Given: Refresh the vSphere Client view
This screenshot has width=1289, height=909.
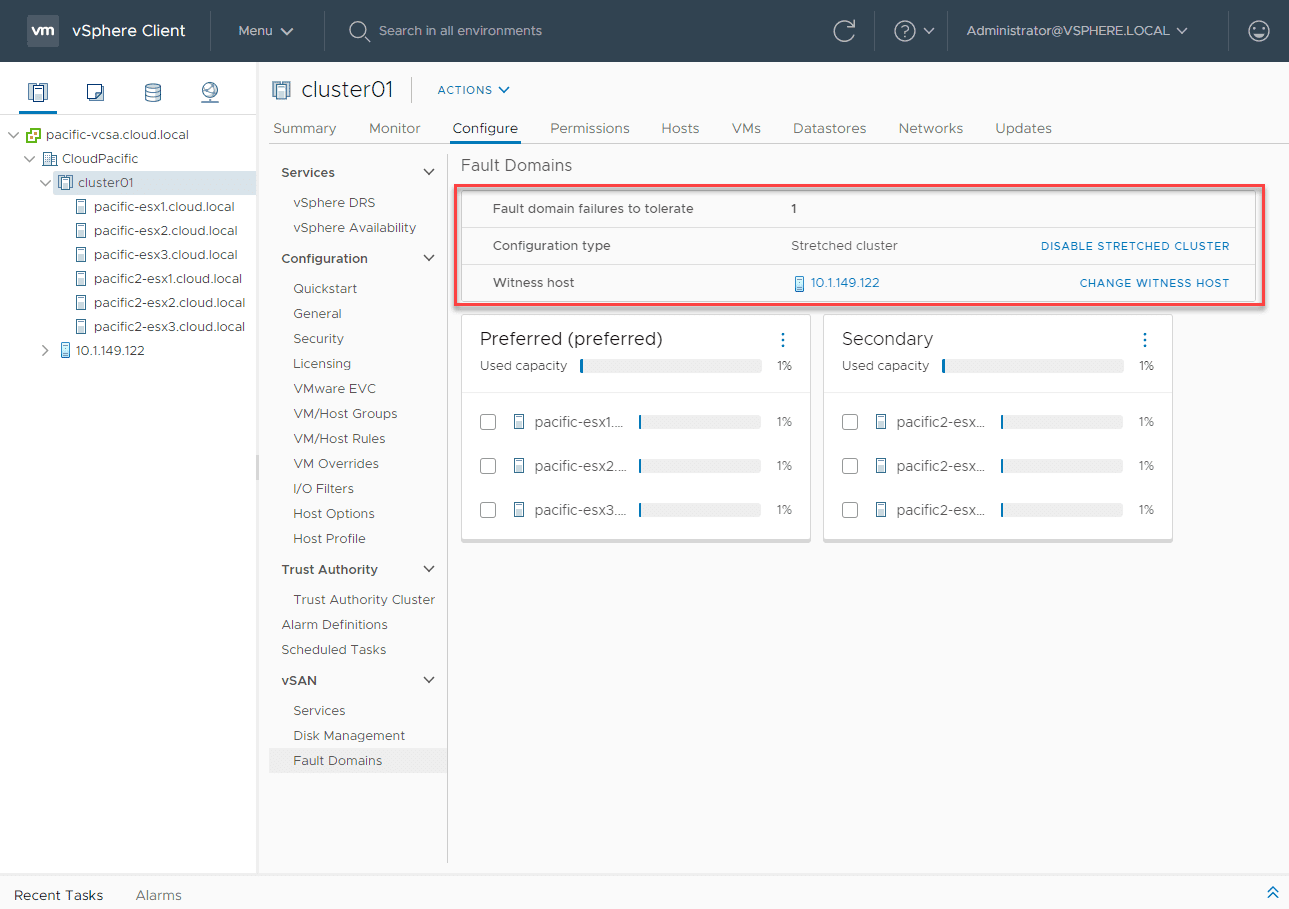Looking at the screenshot, I should [x=843, y=31].
